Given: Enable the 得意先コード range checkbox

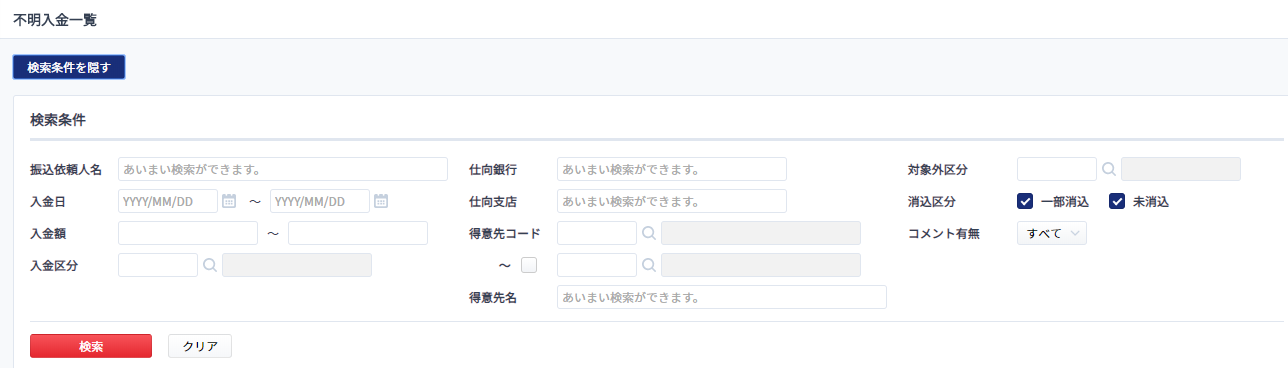Looking at the screenshot, I should point(529,265).
